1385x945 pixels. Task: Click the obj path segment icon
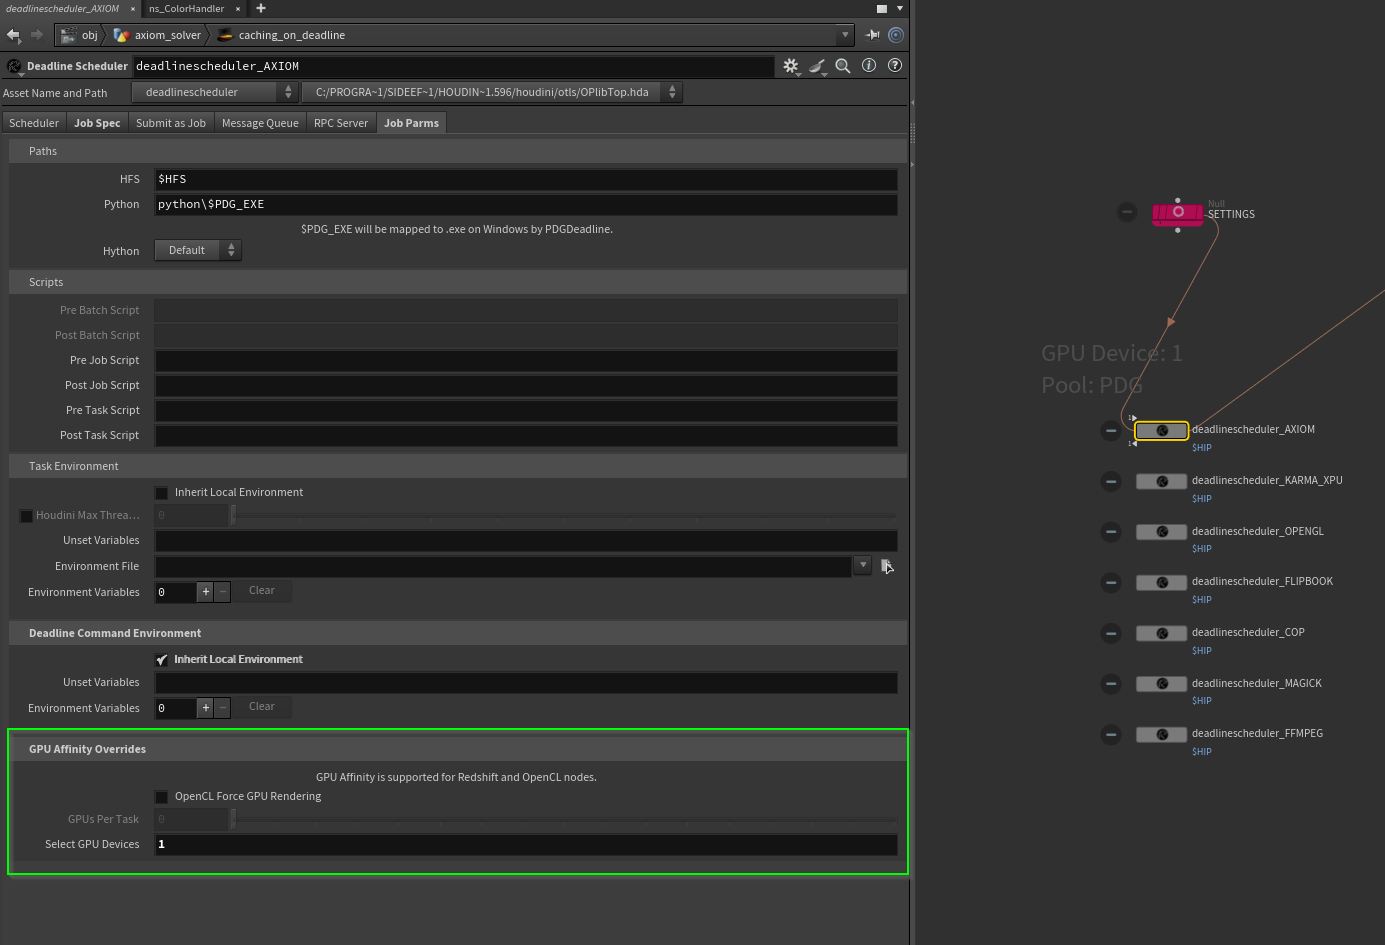click(68, 35)
